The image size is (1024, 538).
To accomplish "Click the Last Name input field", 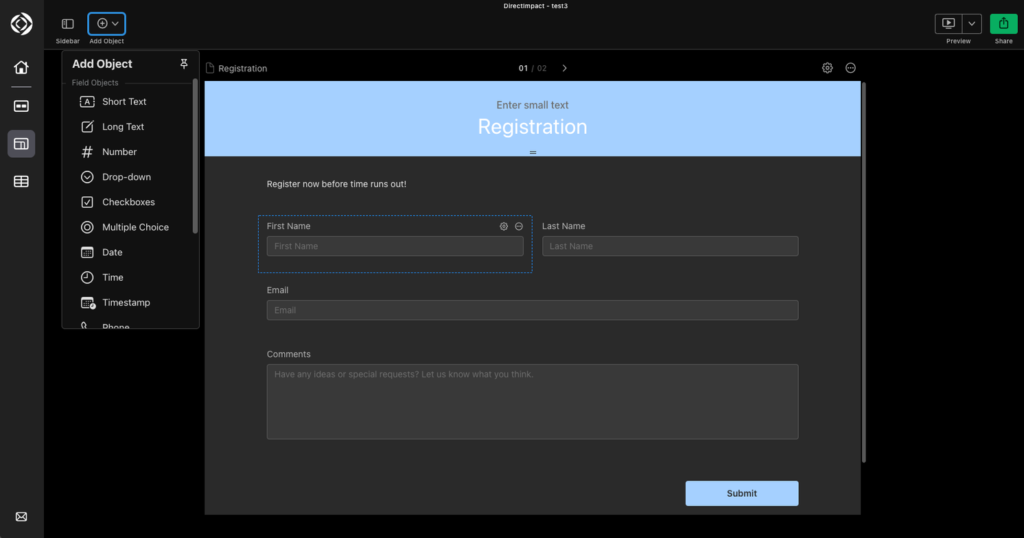I will point(670,246).
